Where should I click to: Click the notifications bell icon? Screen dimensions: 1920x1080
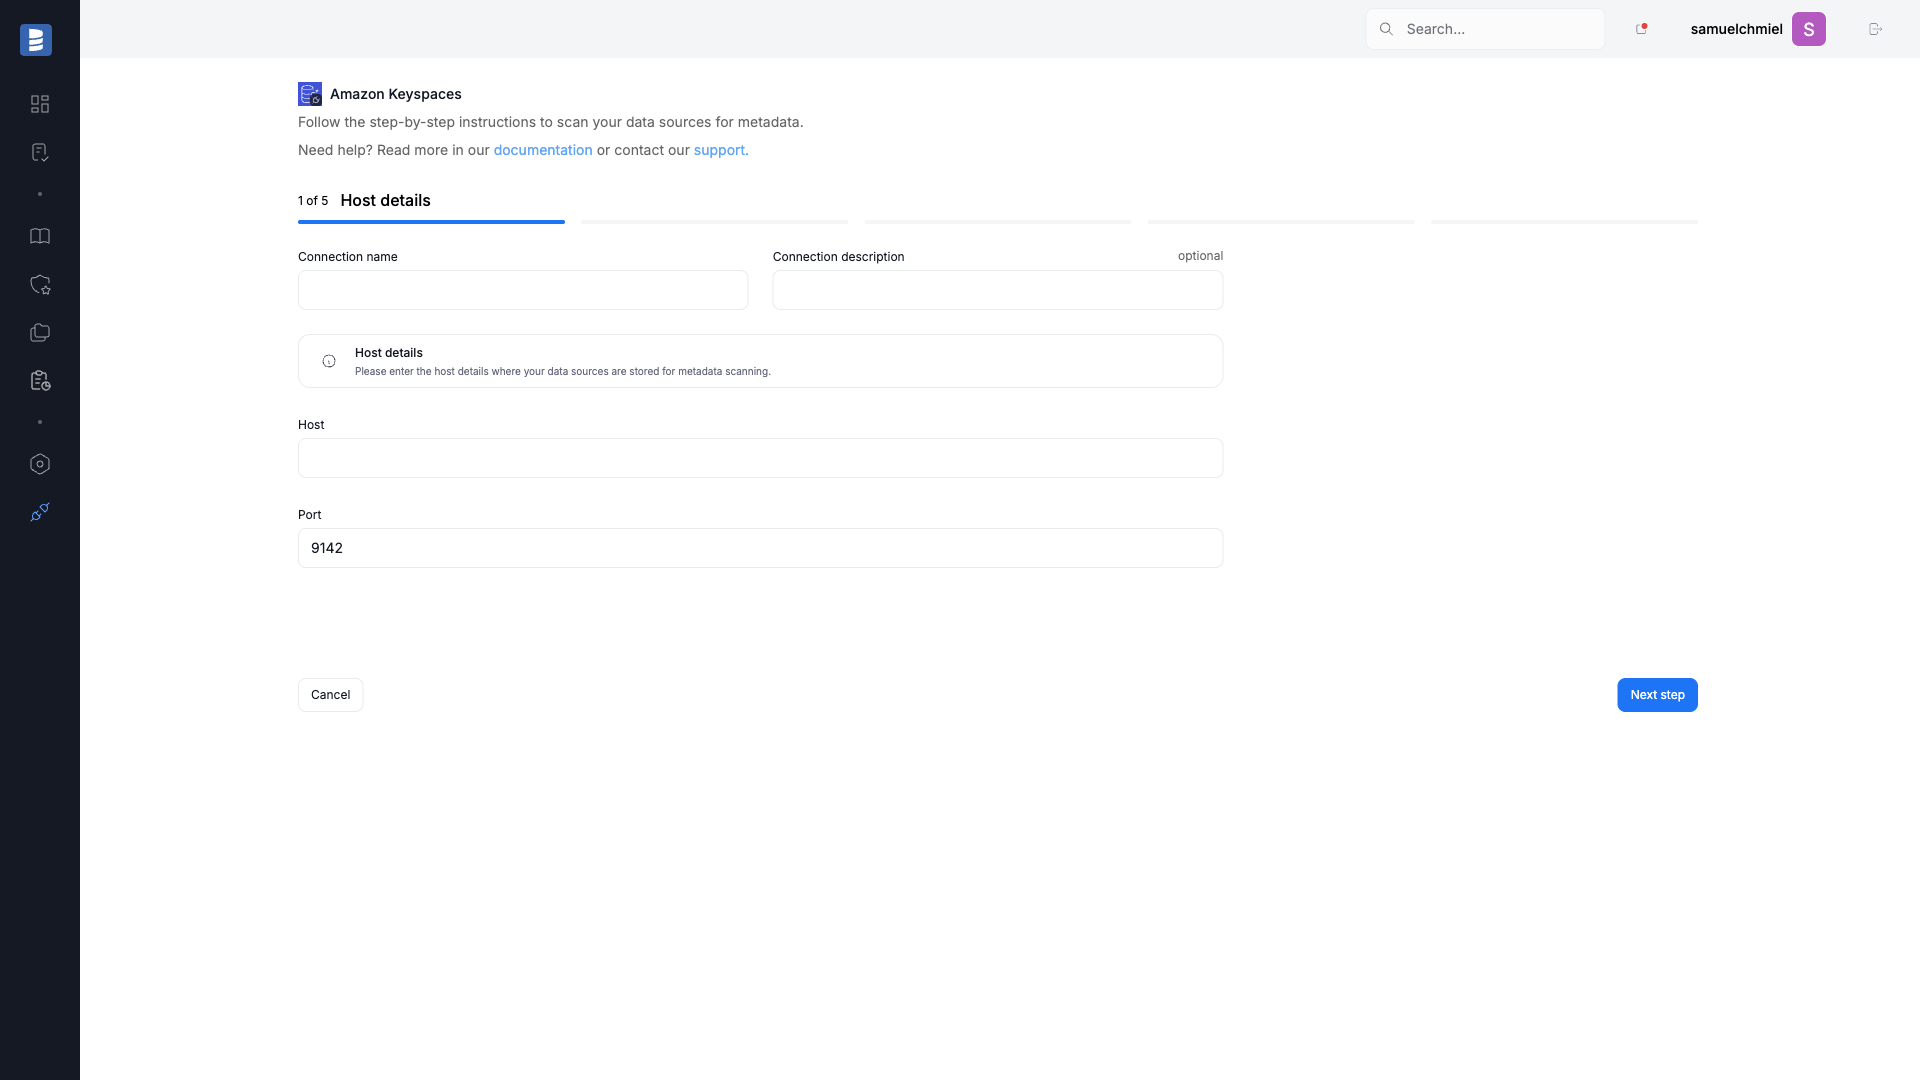click(x=1641, y=29)
